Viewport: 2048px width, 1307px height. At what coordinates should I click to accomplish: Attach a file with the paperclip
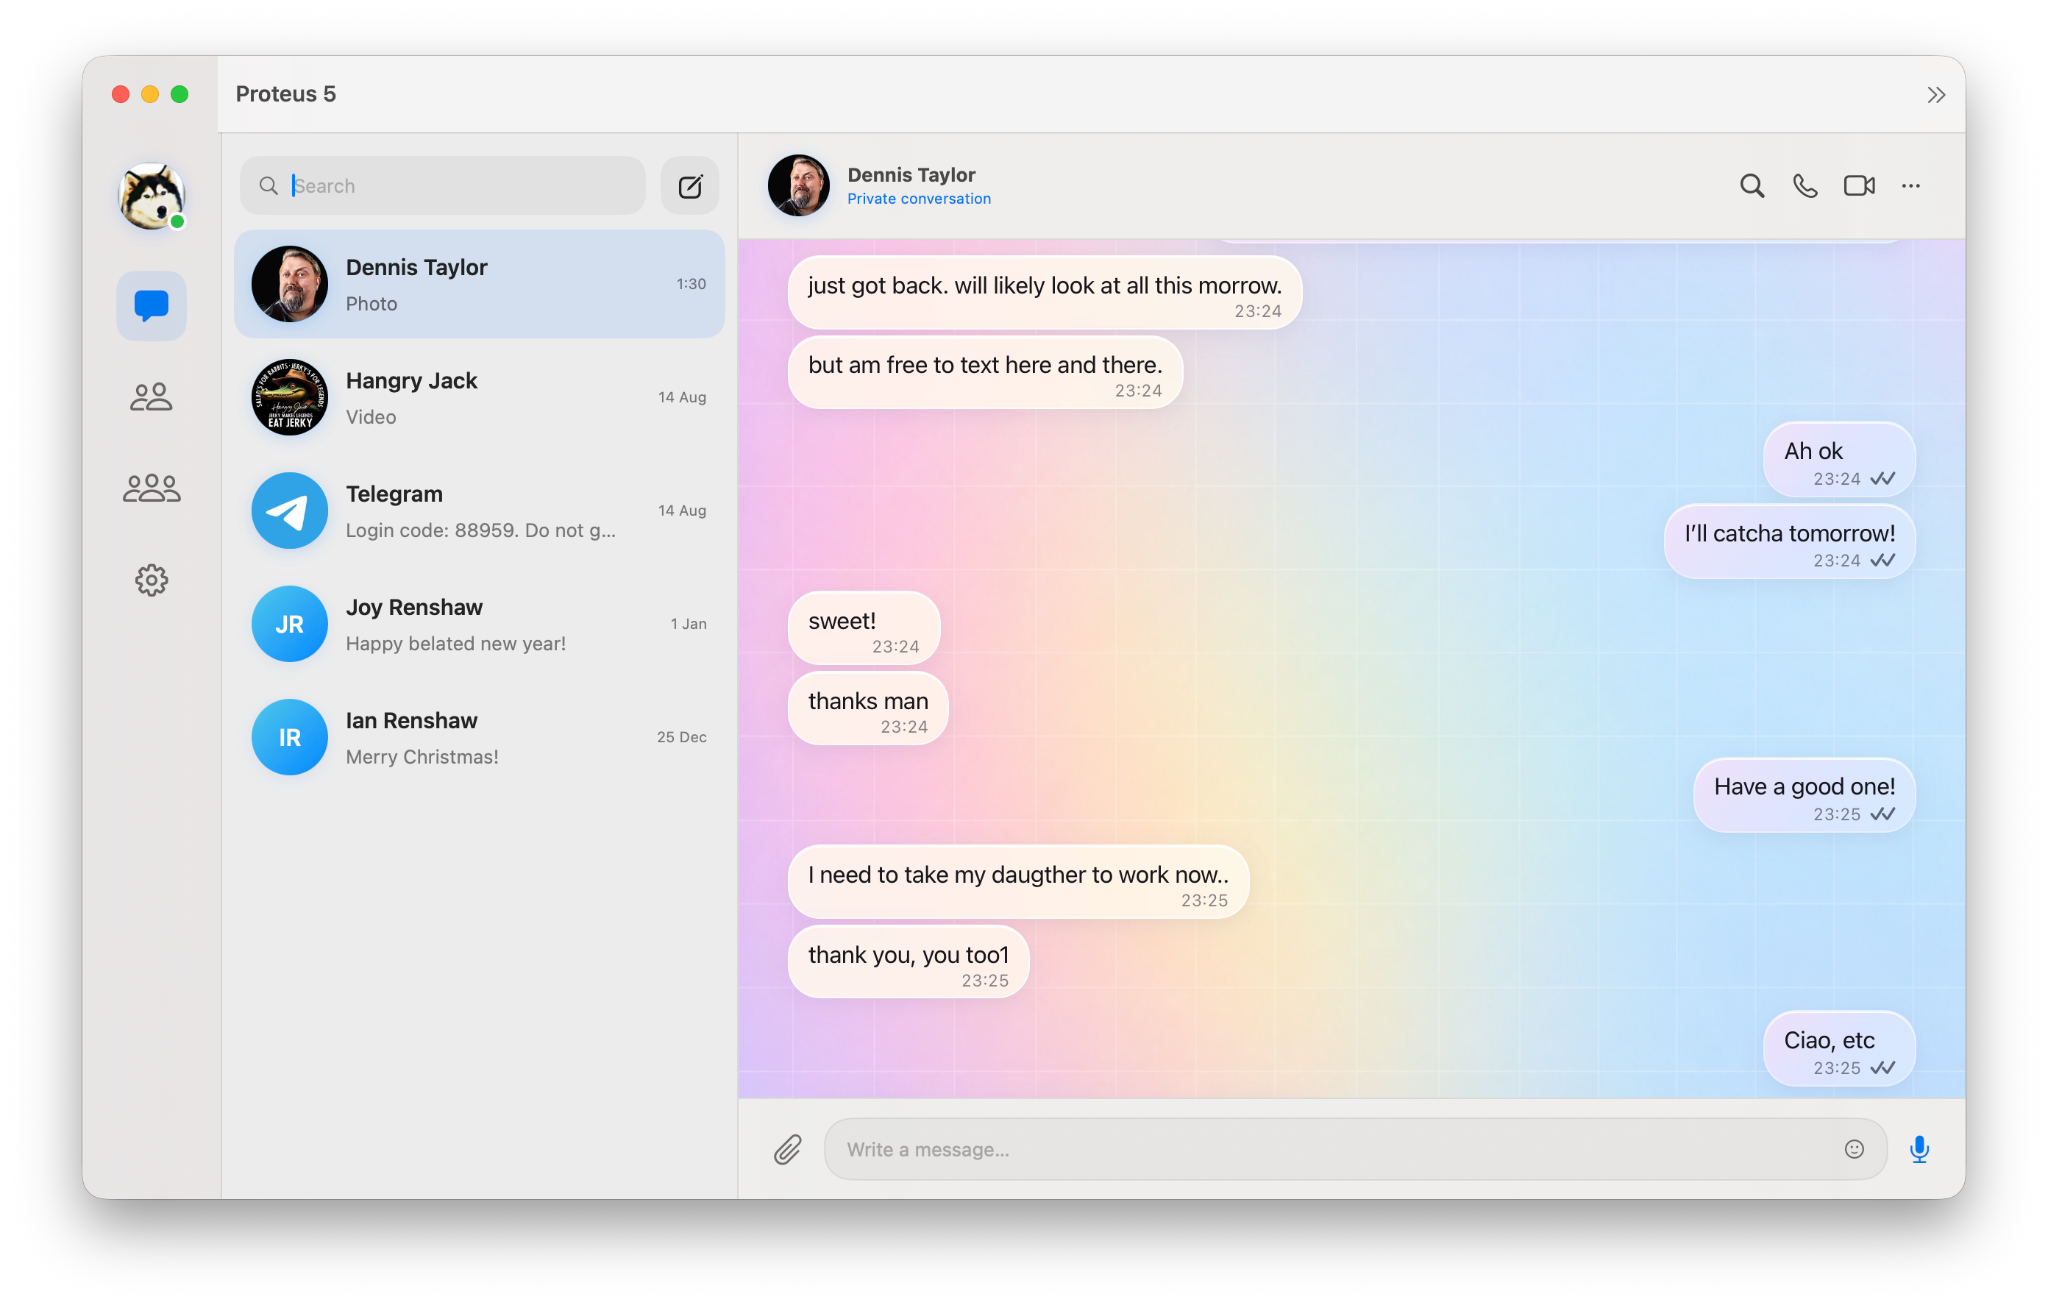788,1150
